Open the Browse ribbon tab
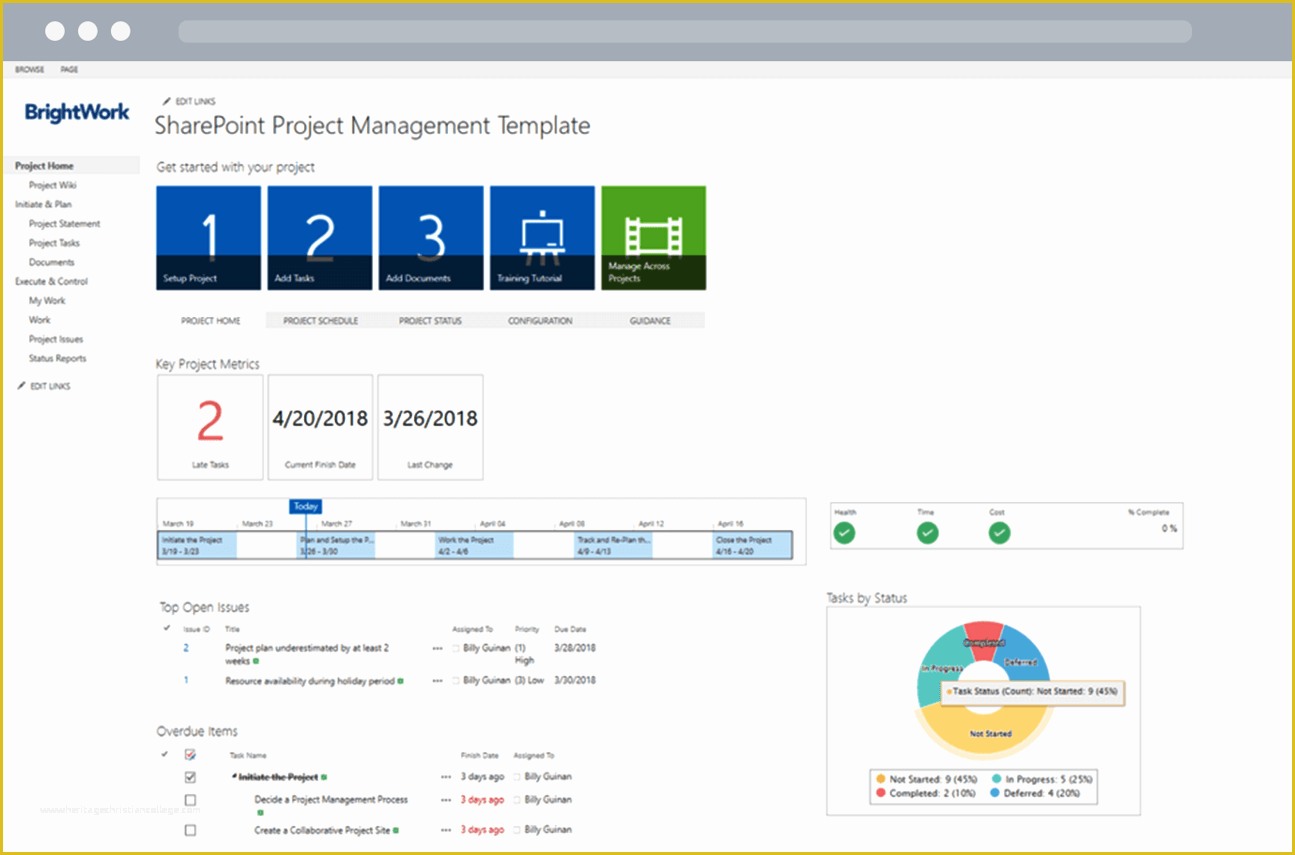 pyautogui.click(x=29, y=70)
